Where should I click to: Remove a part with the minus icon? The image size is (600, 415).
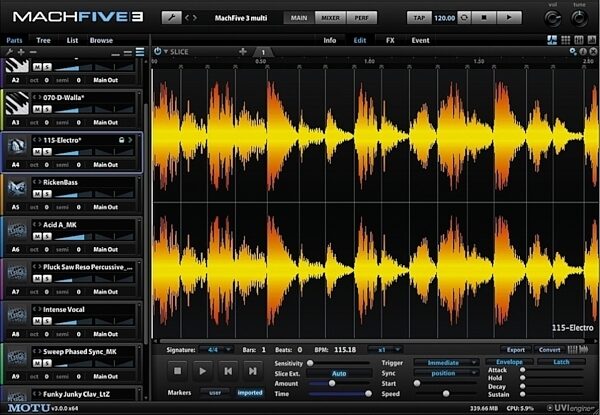33,52
